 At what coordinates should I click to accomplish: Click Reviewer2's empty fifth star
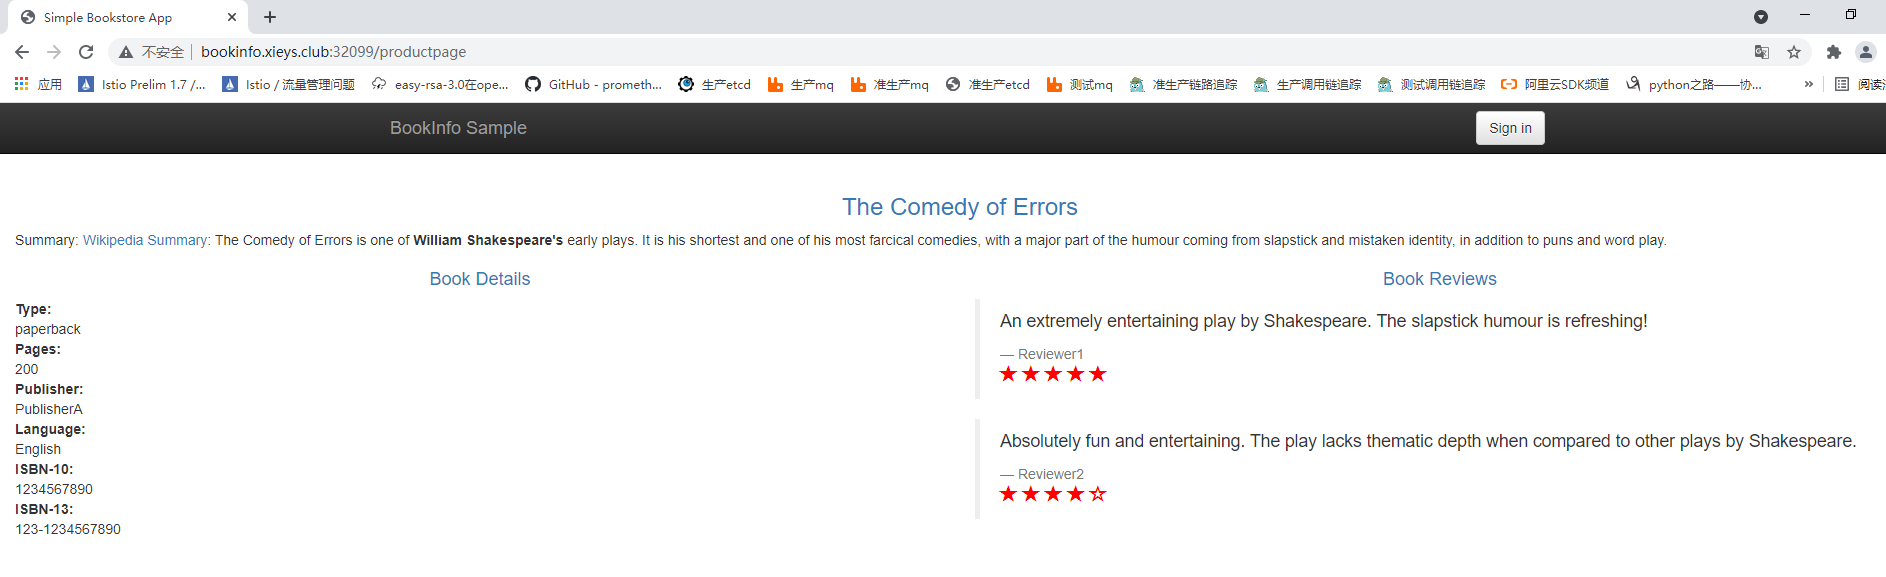(x=1098, y=494)
